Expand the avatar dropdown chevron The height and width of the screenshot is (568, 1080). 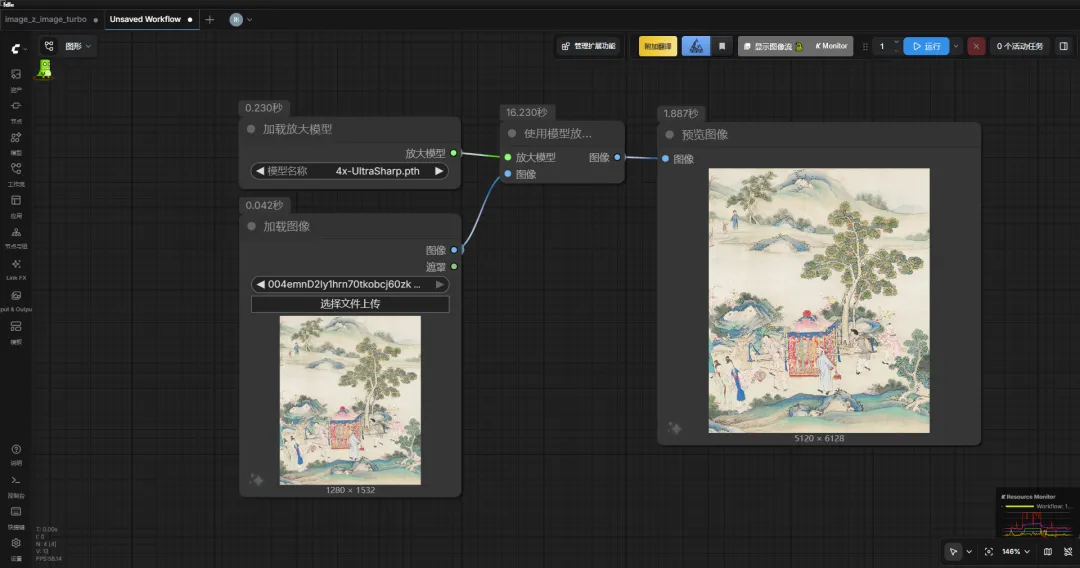249,19
